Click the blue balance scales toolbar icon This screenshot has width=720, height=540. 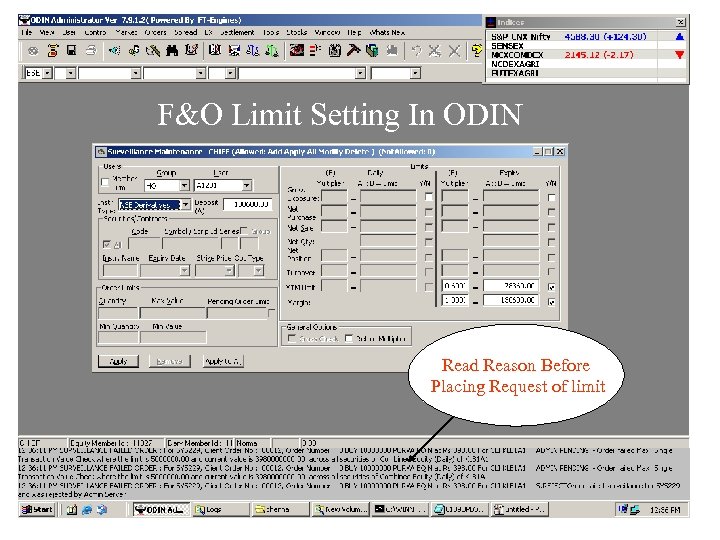pyautogui.click(x=253, y=50)
